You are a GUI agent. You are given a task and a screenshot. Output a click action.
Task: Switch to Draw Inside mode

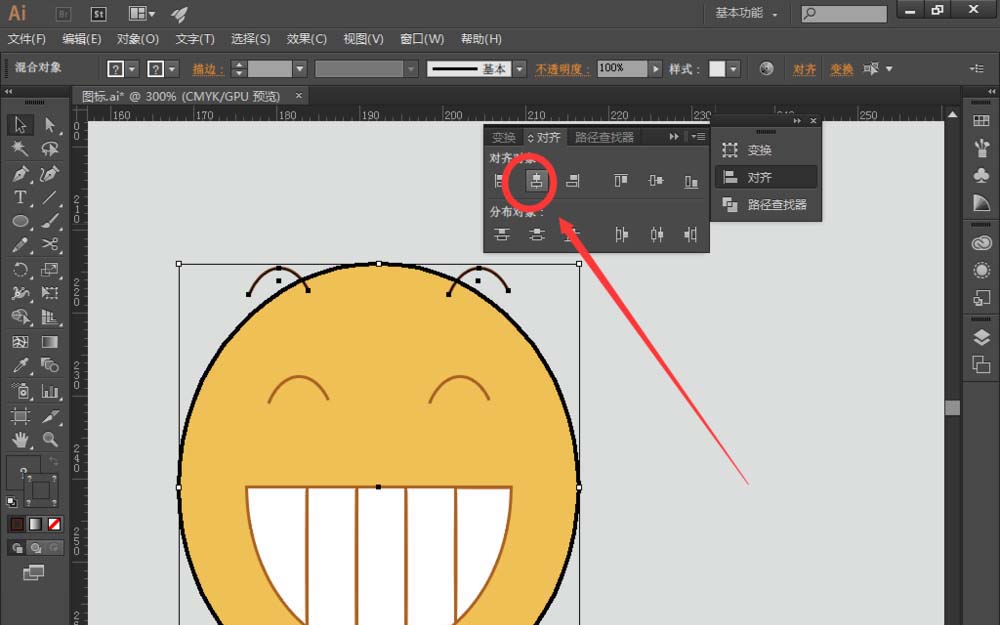(55, 548)
